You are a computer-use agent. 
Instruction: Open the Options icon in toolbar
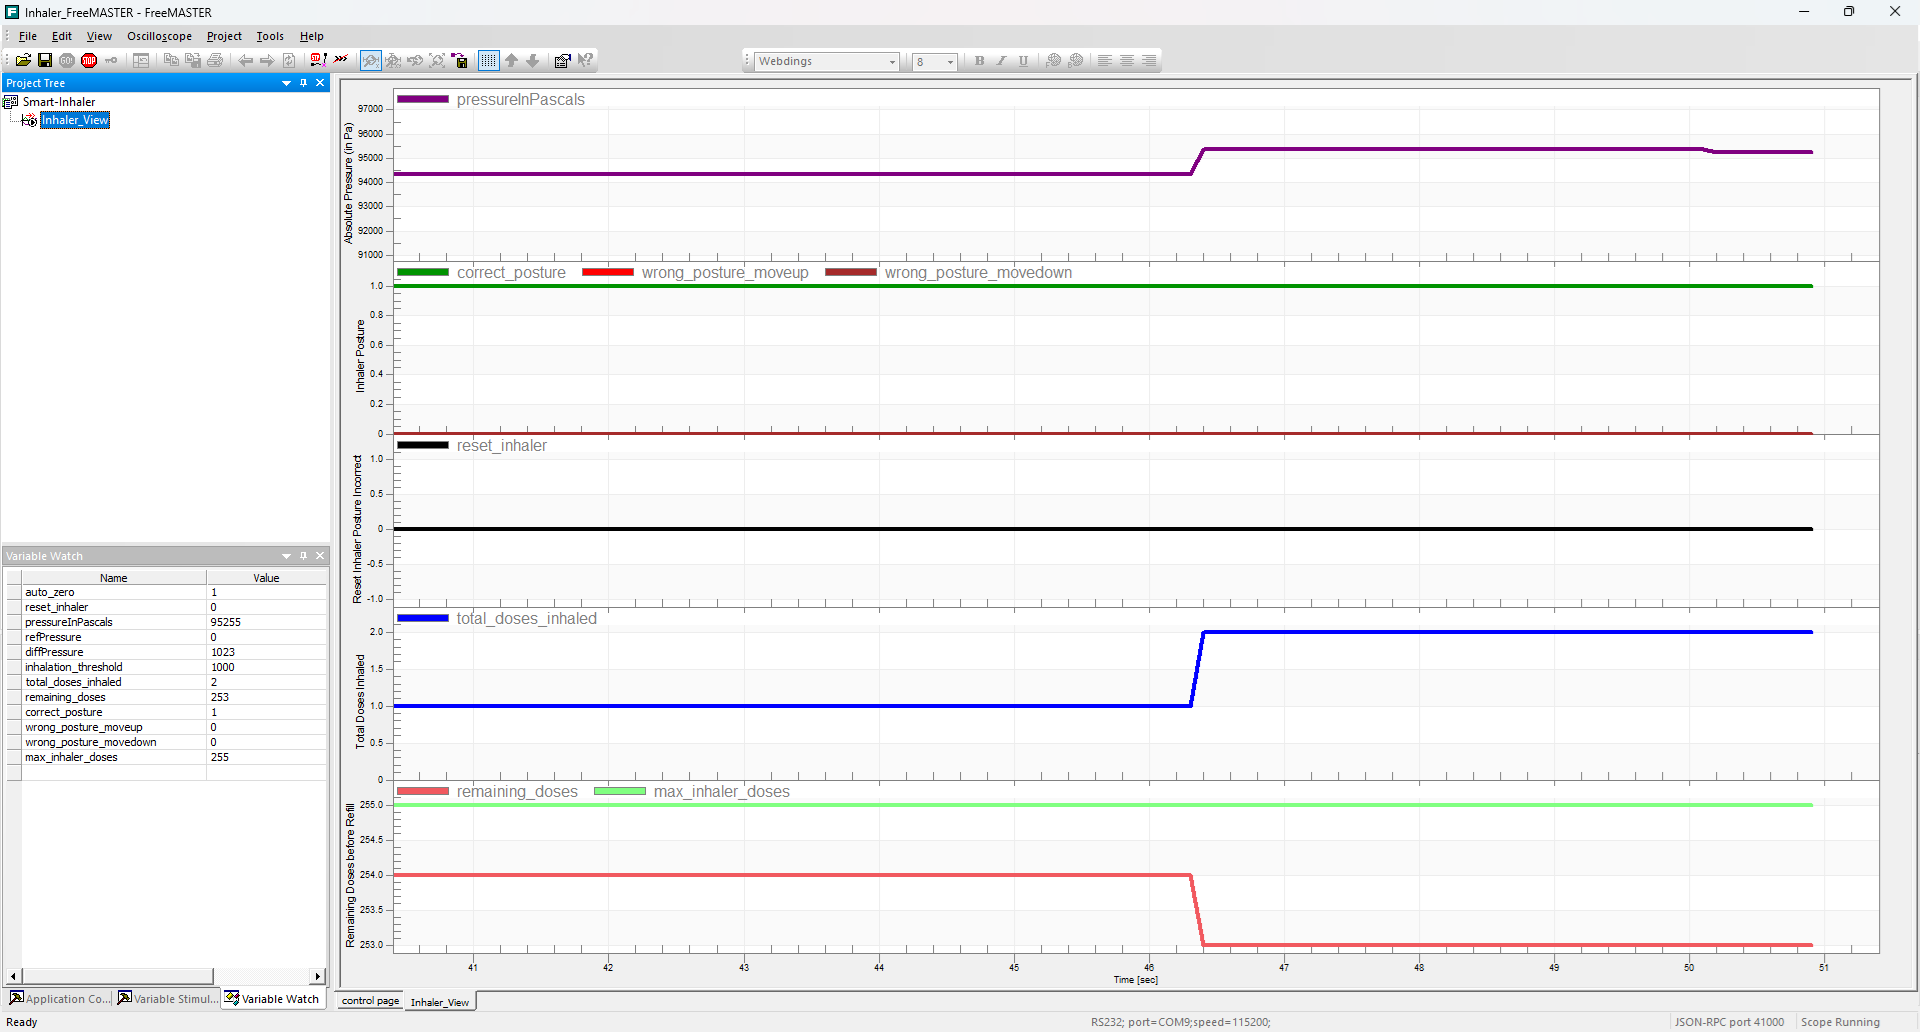[562, 61]
